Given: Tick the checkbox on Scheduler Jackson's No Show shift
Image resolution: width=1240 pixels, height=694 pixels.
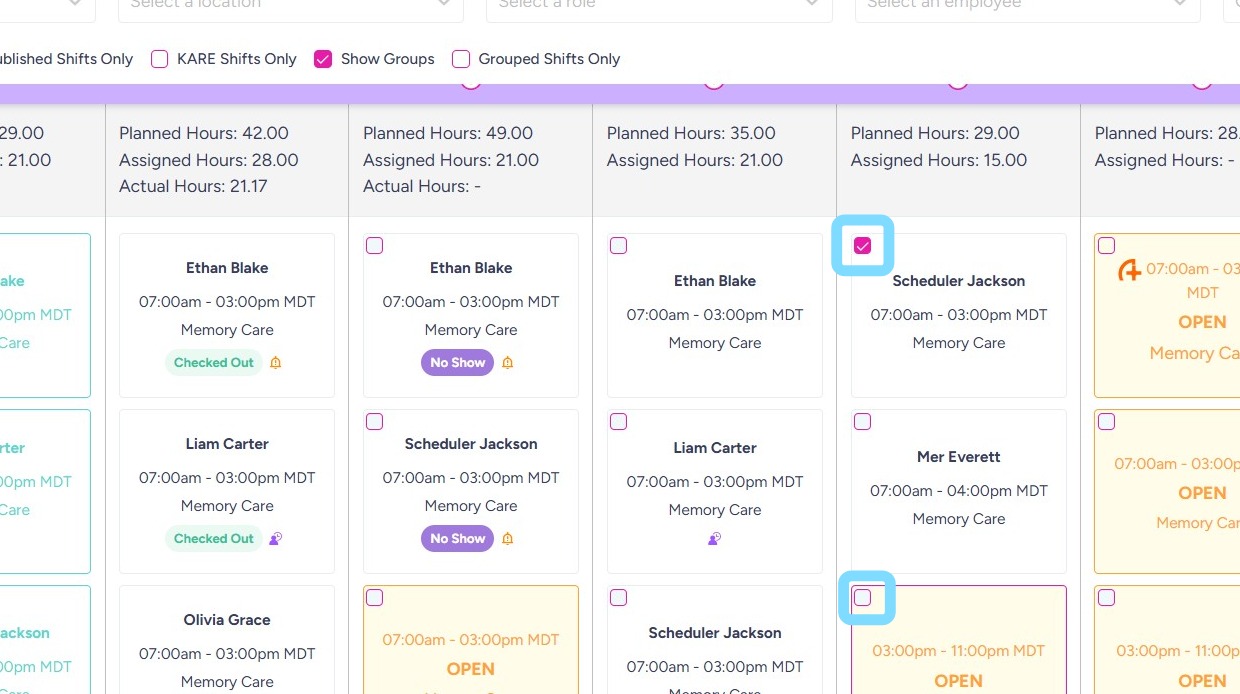Looking at the screenshot, I should [375, 422].
